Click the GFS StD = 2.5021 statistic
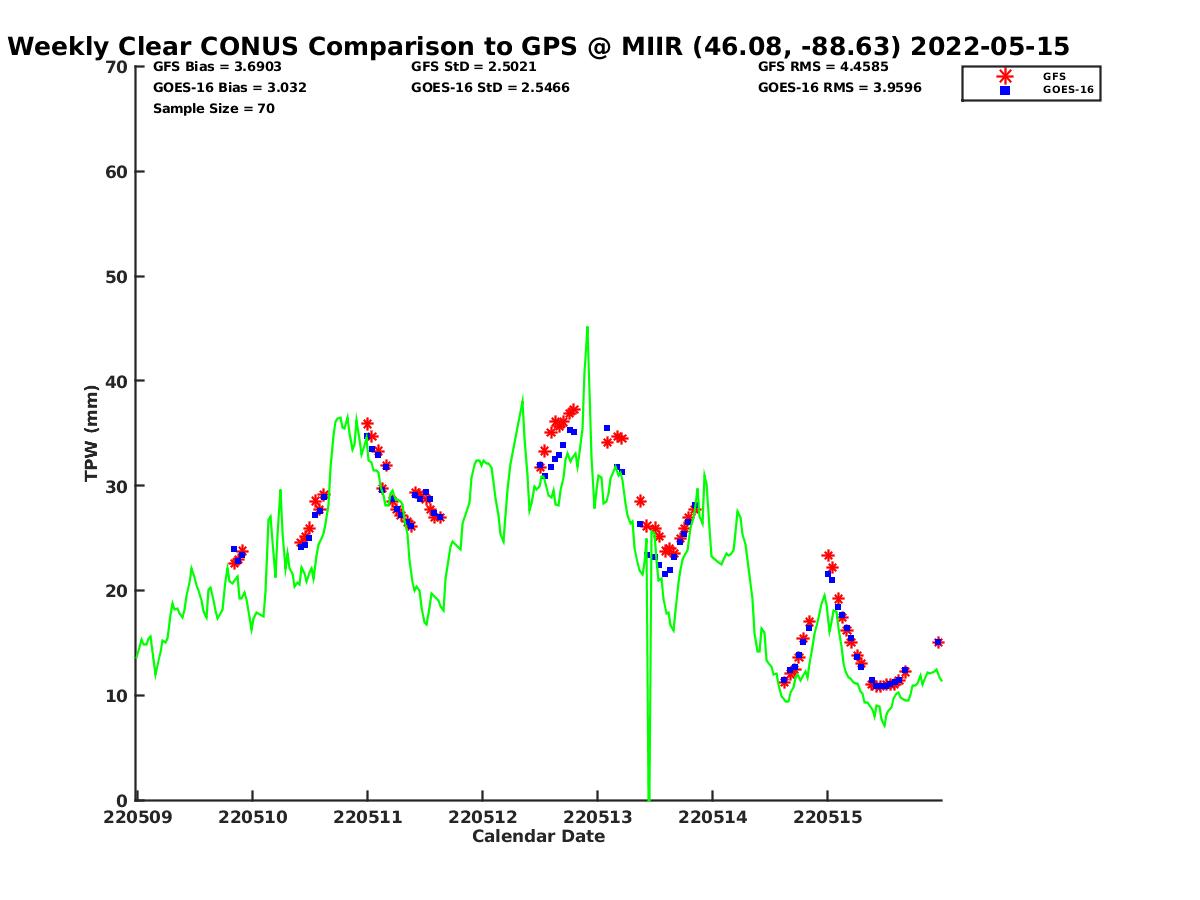Viewport: 1200px width, 900px height. click(x=473, y=67)
